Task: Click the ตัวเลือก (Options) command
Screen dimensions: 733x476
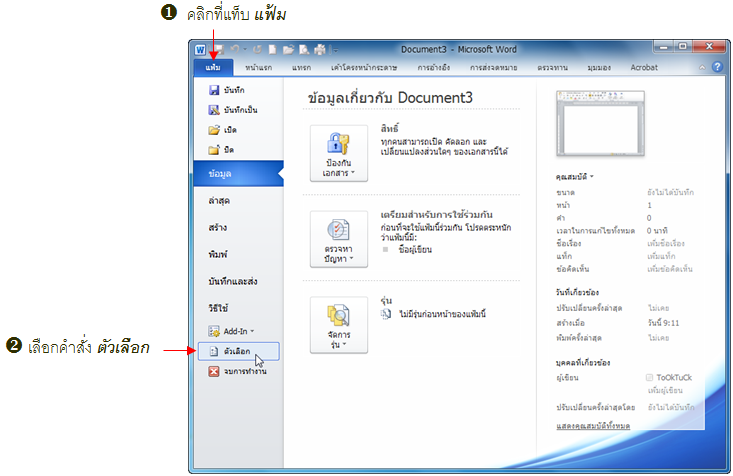Action: coord(238,351)
